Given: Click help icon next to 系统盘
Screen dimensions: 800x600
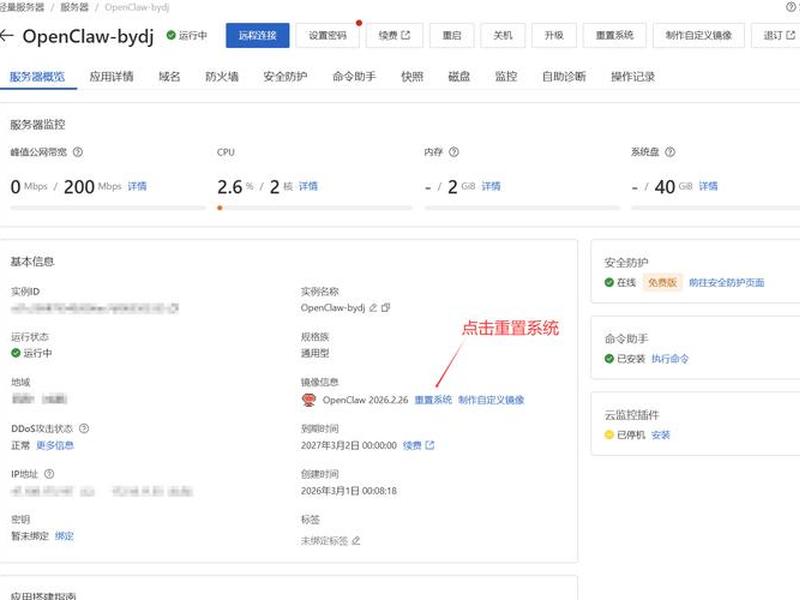Looking at the screenshot, I should [x=670, y=152].
